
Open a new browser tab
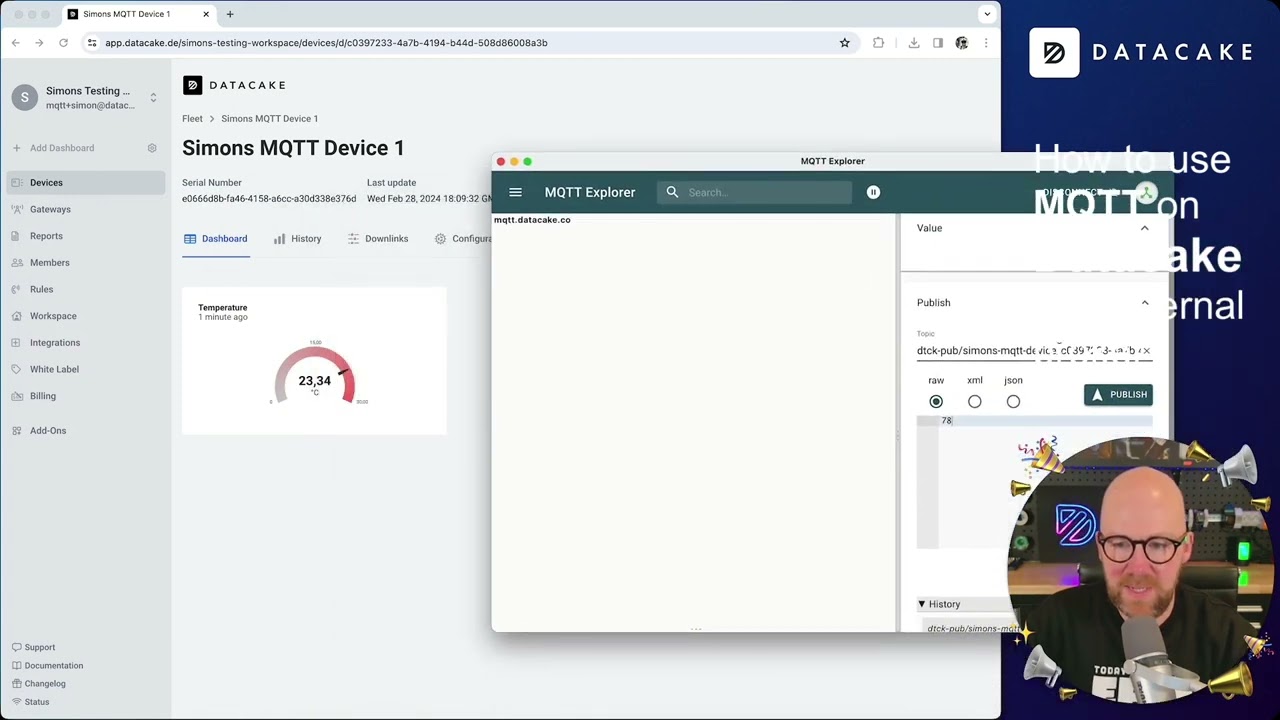tap(230, 14)
